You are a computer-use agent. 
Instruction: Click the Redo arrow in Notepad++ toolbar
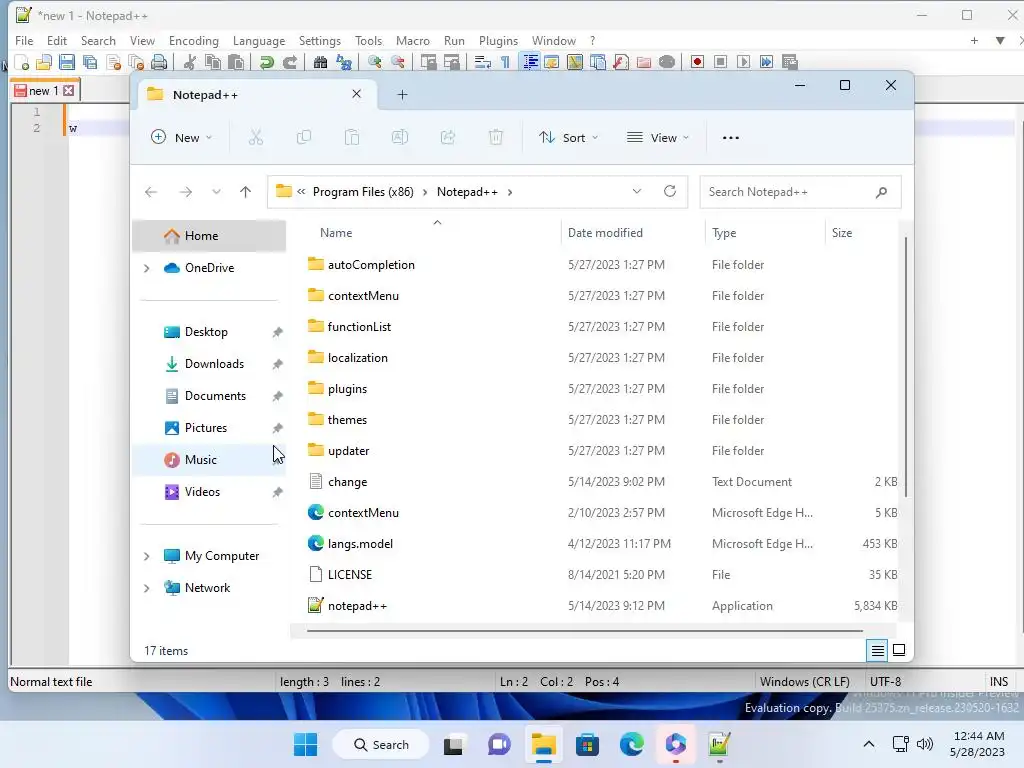point(290,62)
